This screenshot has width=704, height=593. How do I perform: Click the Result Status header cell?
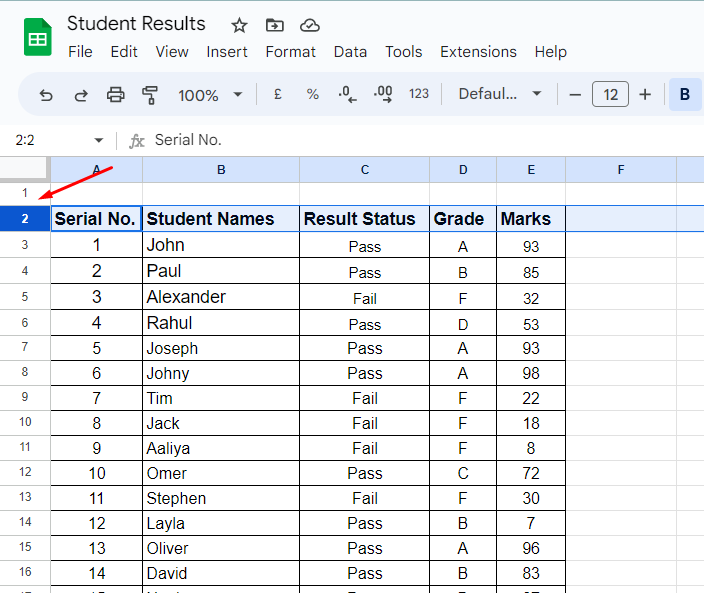tap(365, 219)
